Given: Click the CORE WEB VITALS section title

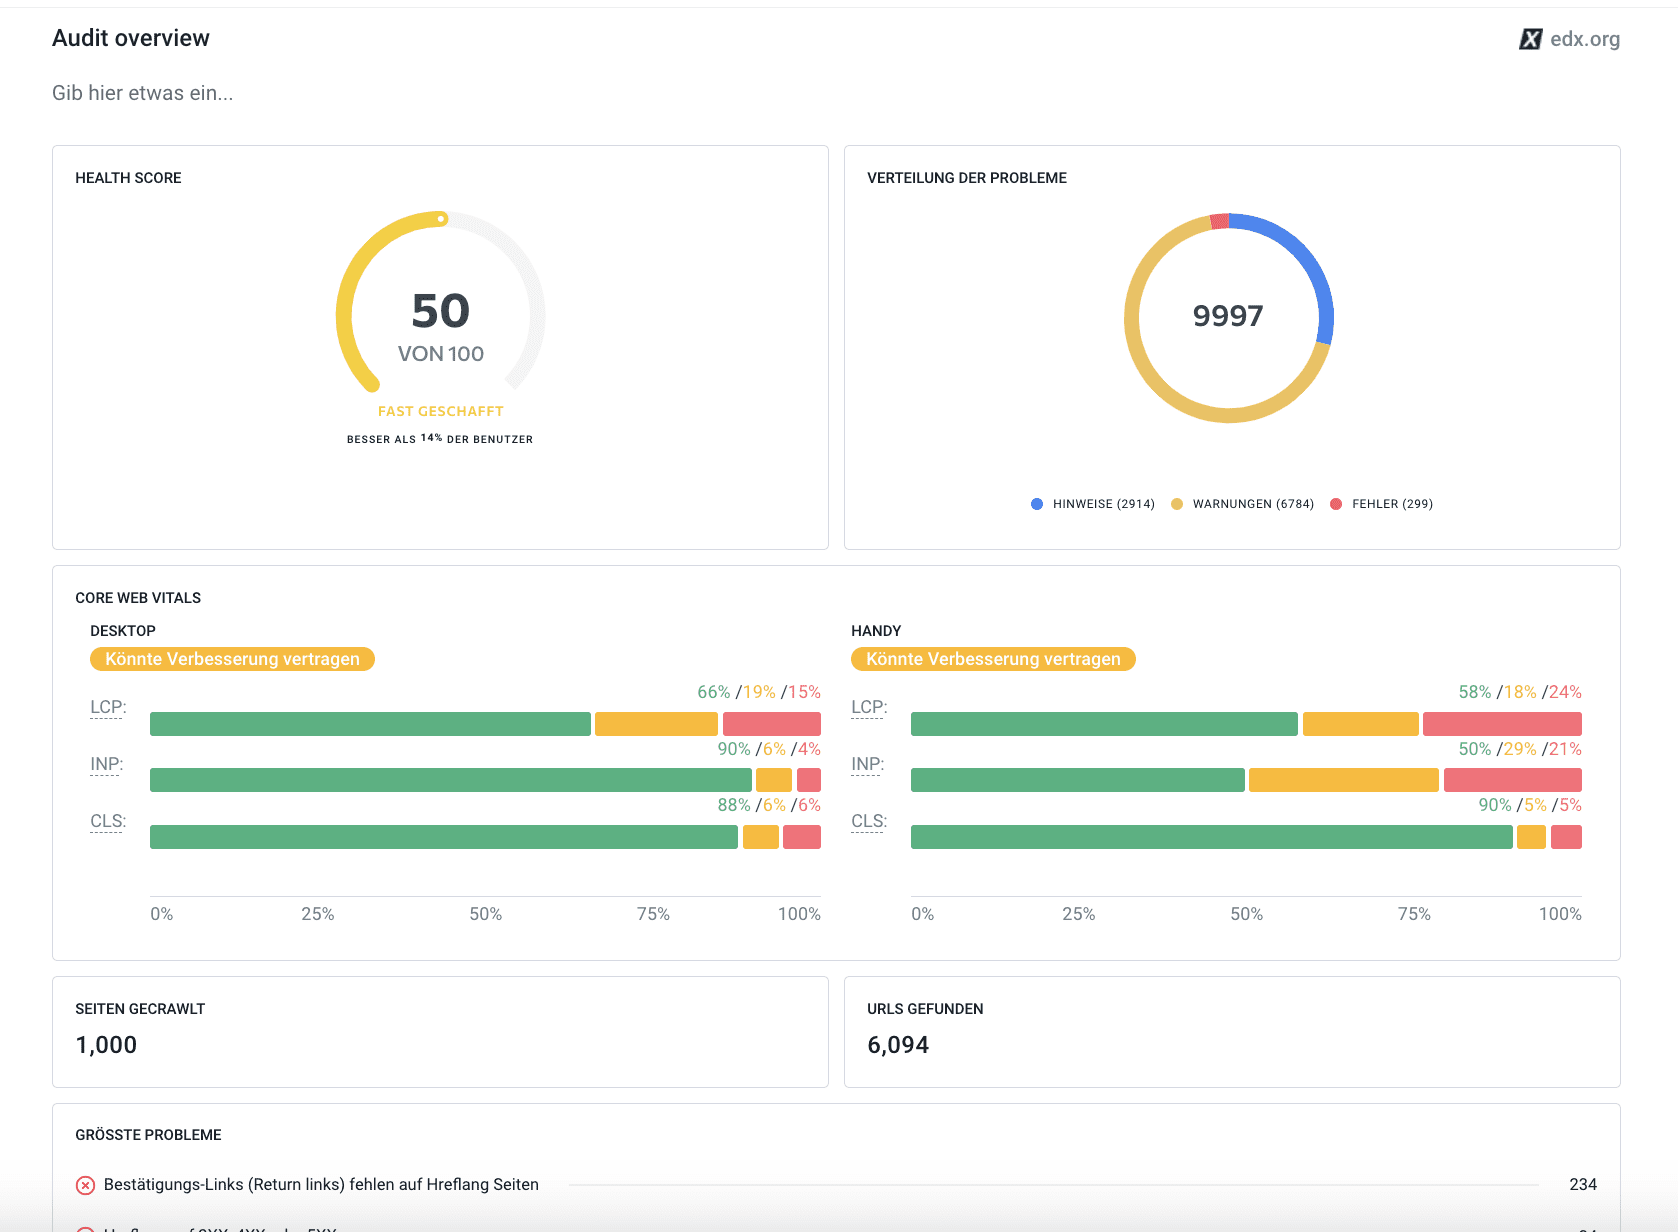Looking at the screenshot, I should click(138, 598).
